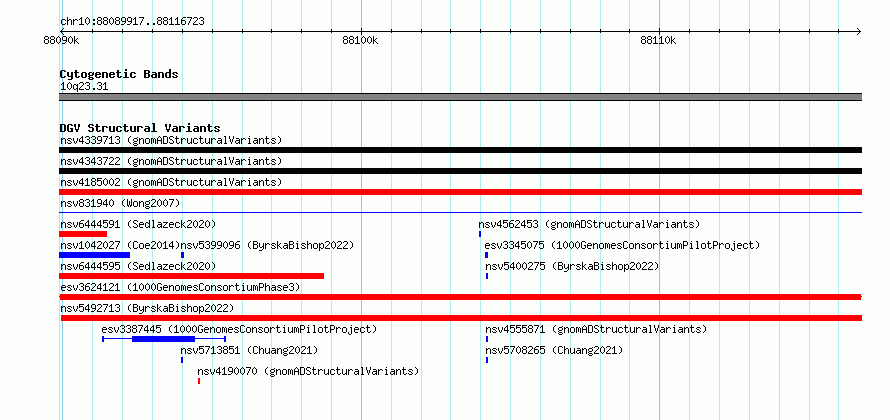This screenshot has height=420, width=890.
Task: Open the nsv5400275 (ByrskaBishop2022) label
Action: coord(572,266)
